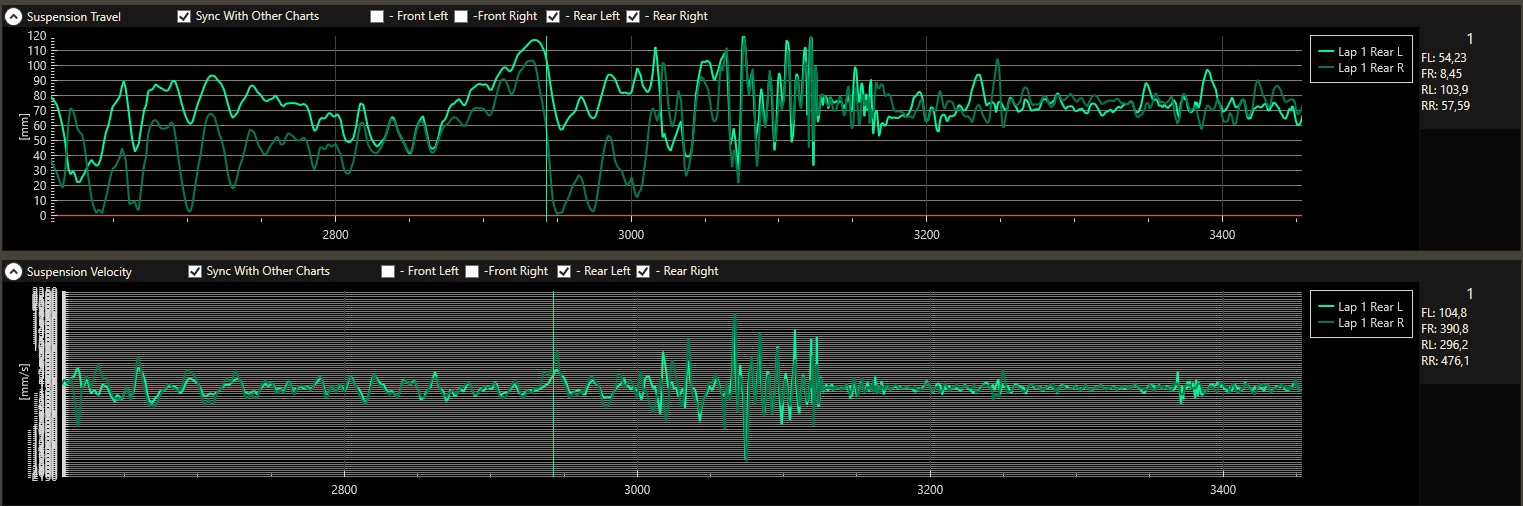The height and width of the screenshot is (506, 1523).
Task: Toggle Sync With Other Charts for Suspension Travel
Action: click(184, 17)
